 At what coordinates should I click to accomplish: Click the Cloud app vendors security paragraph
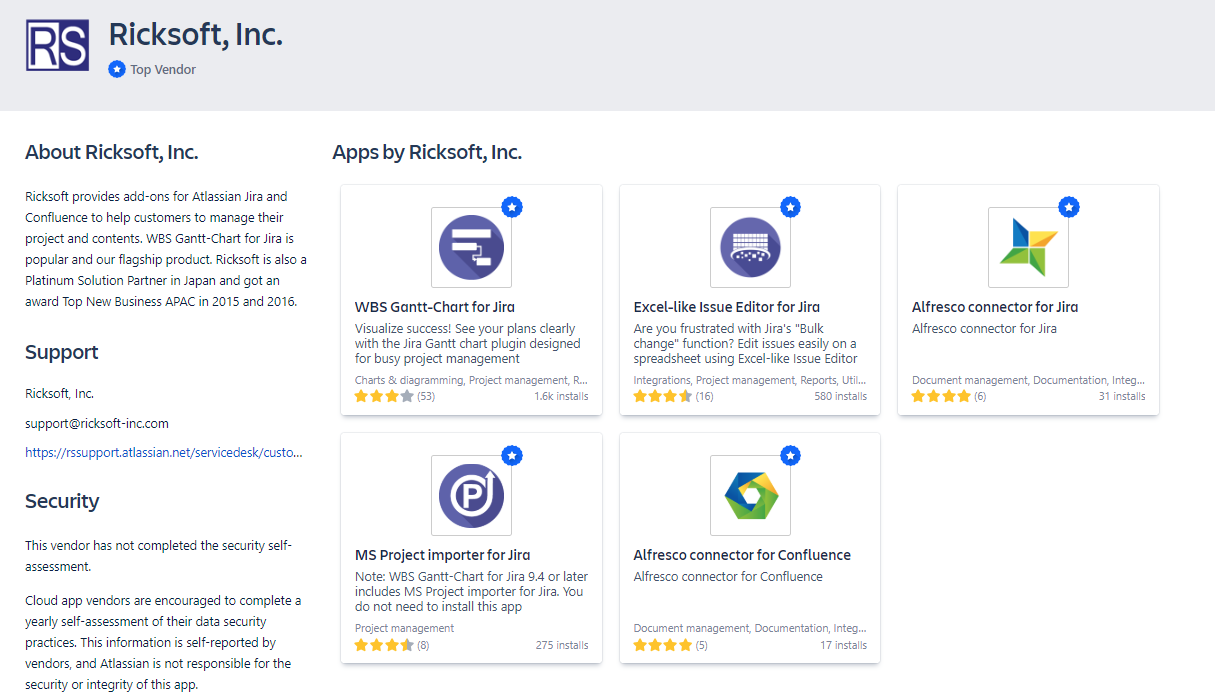pos(163,643)
